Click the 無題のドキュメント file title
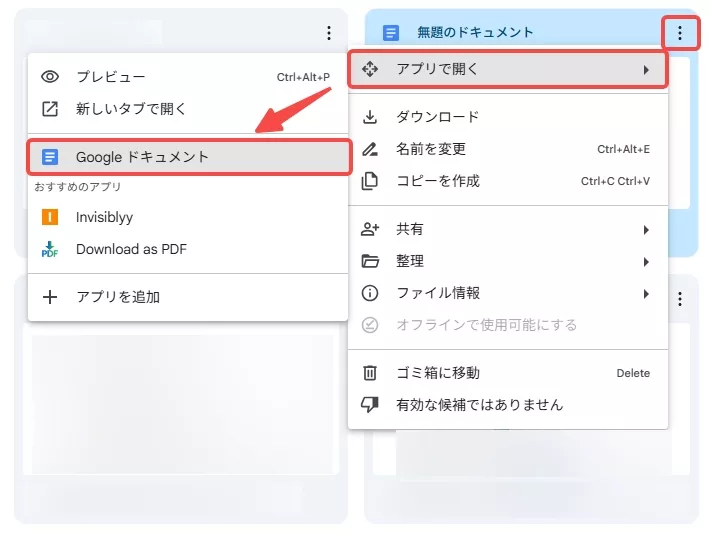709x535 pixels. tap(475, 33)
